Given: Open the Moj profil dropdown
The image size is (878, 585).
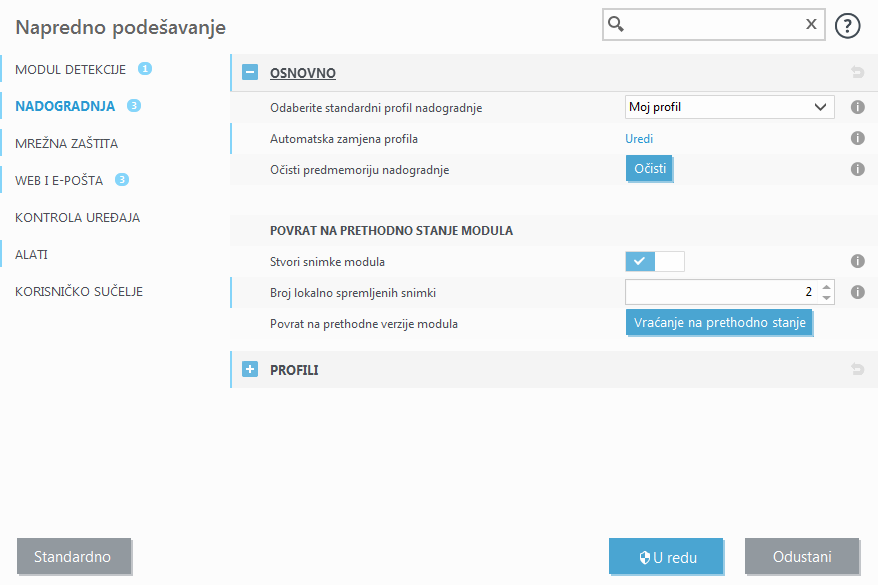Looking at the screenshot, I should (729, 107).
